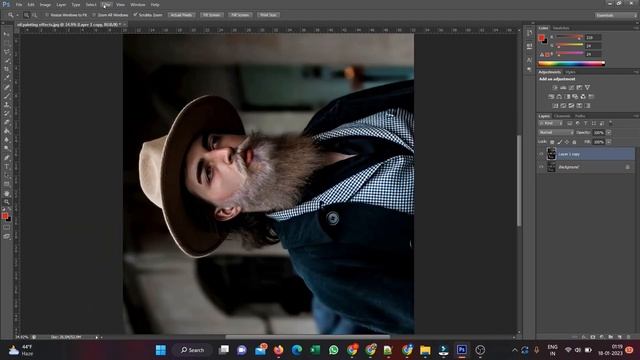640x360 pixels.
Task: Click the taskbar Search box
Action: [192, 350]
